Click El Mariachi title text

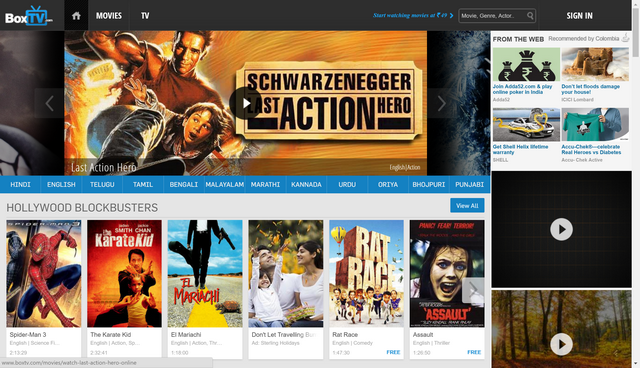pos(186,335)
